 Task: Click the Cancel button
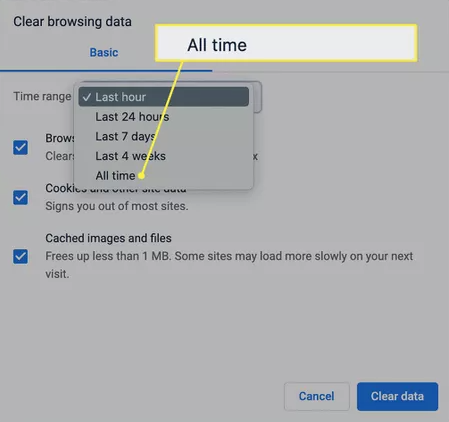point(317,396)
